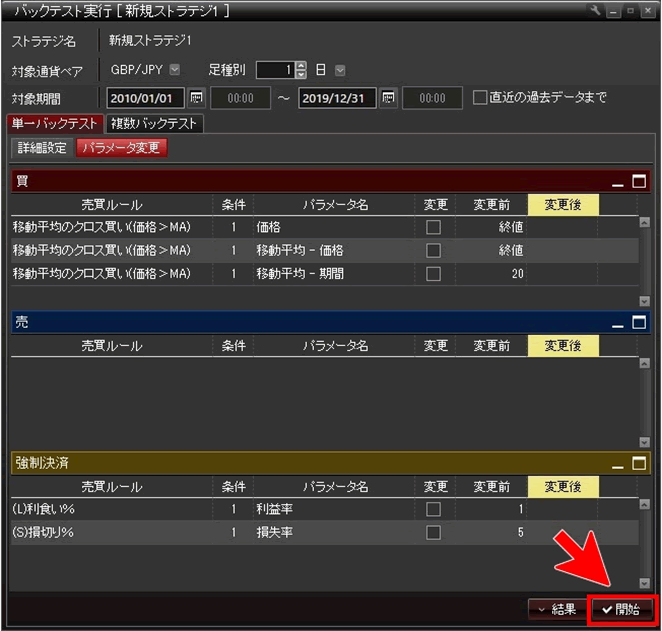Click the 開始 start button
The width and height of the screenshot is (662, 631).
click(x=621, y=609)
